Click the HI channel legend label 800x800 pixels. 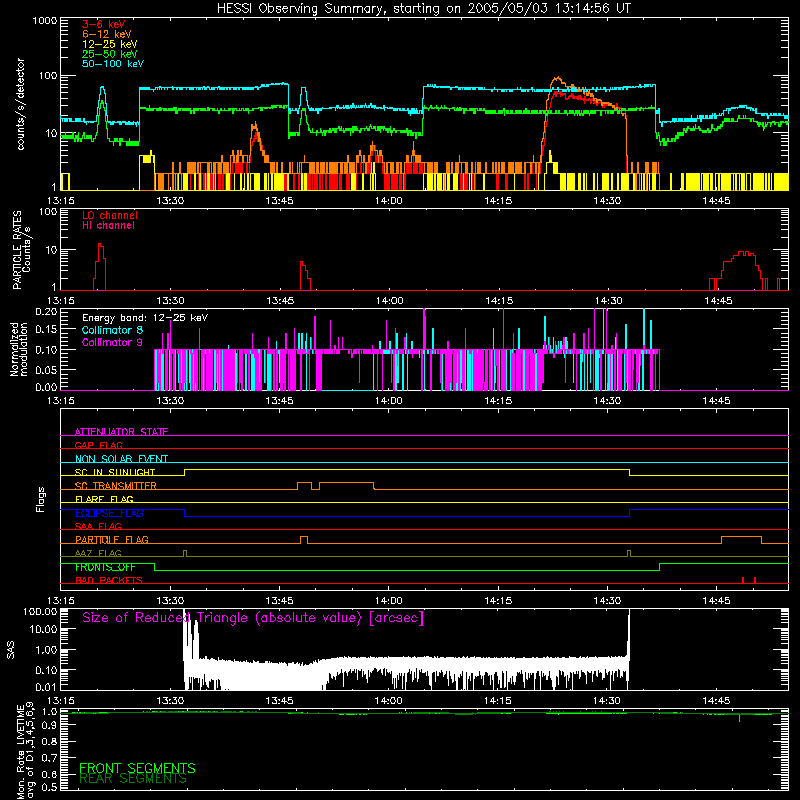108,226
